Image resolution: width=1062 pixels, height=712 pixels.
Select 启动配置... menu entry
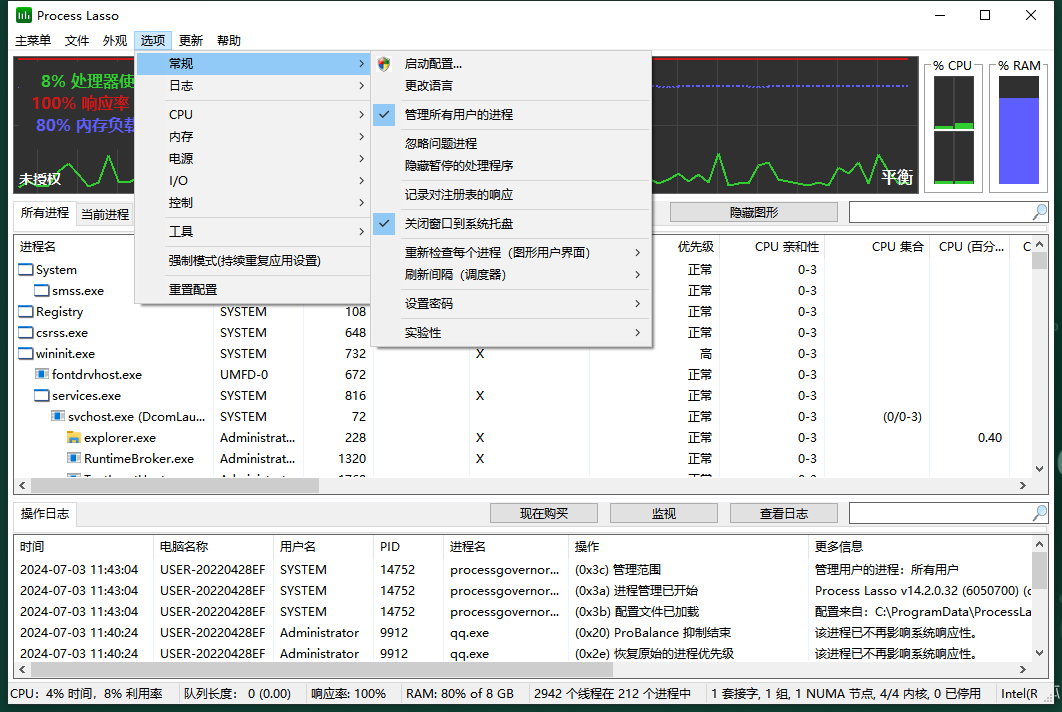511,64
